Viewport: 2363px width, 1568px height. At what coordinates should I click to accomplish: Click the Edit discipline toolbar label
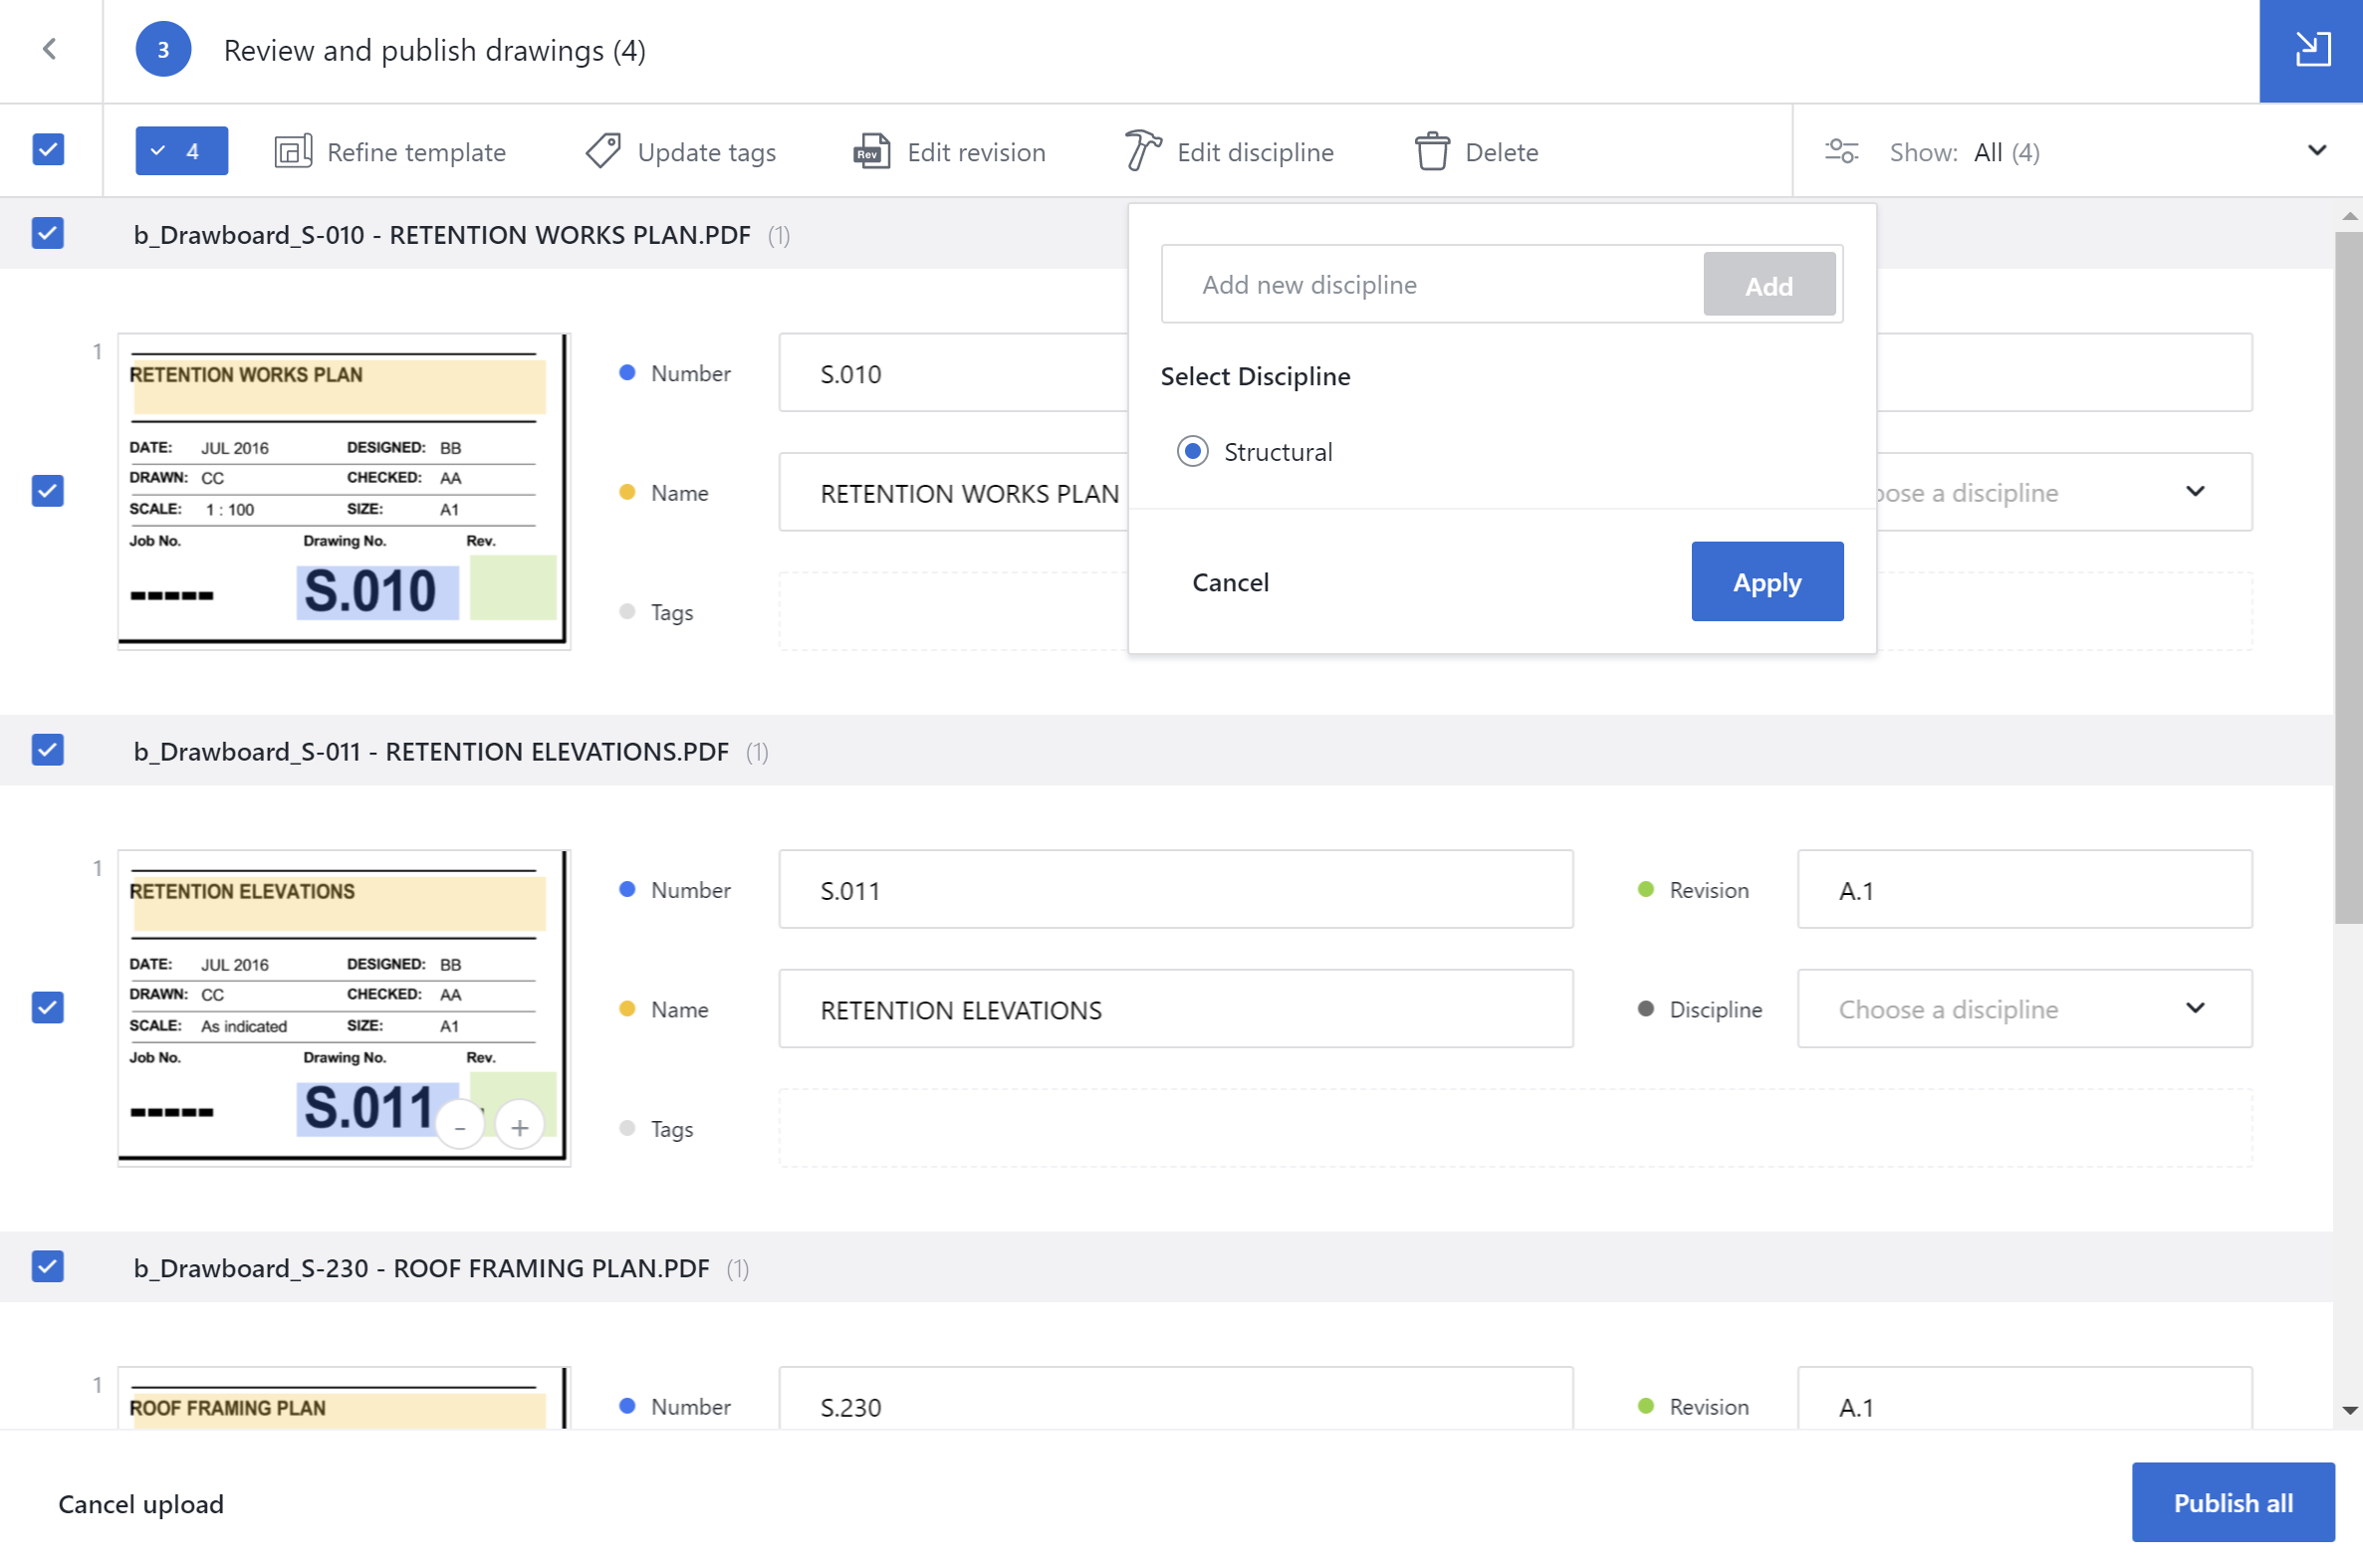(1255, 152)
